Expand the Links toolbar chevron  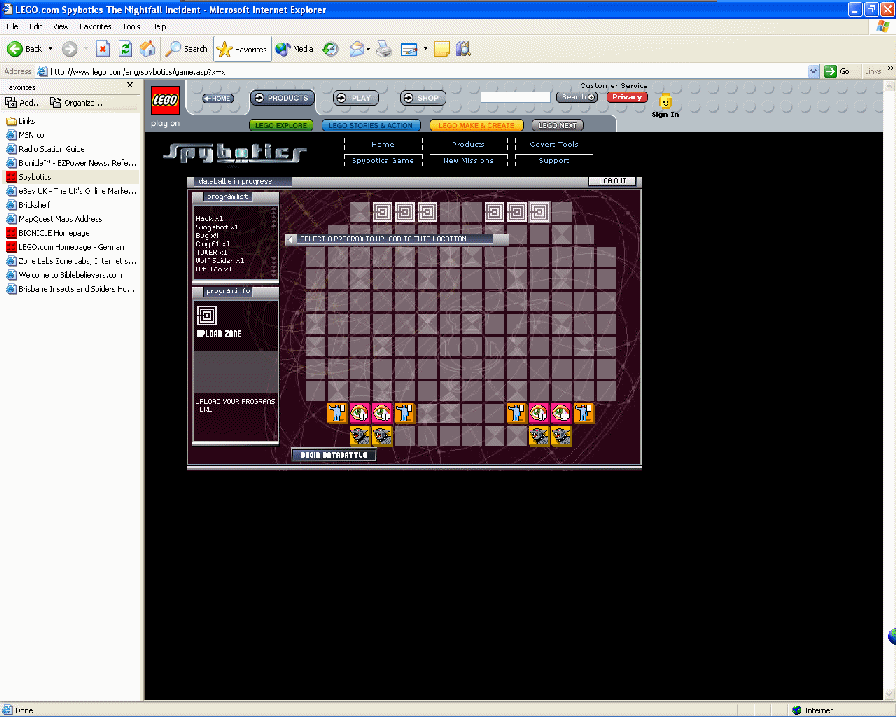click(890, 69)
